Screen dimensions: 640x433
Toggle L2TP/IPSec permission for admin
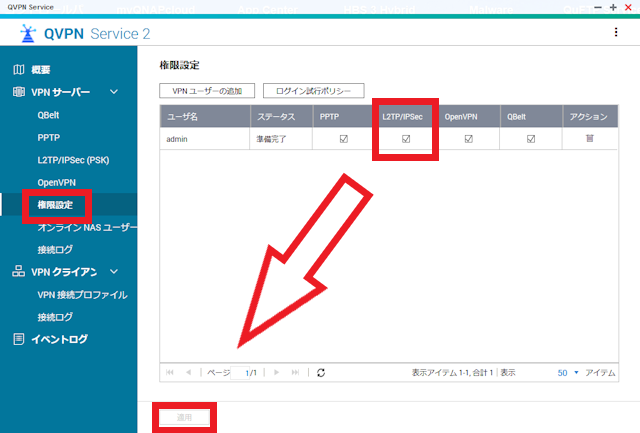pos(406,139)
